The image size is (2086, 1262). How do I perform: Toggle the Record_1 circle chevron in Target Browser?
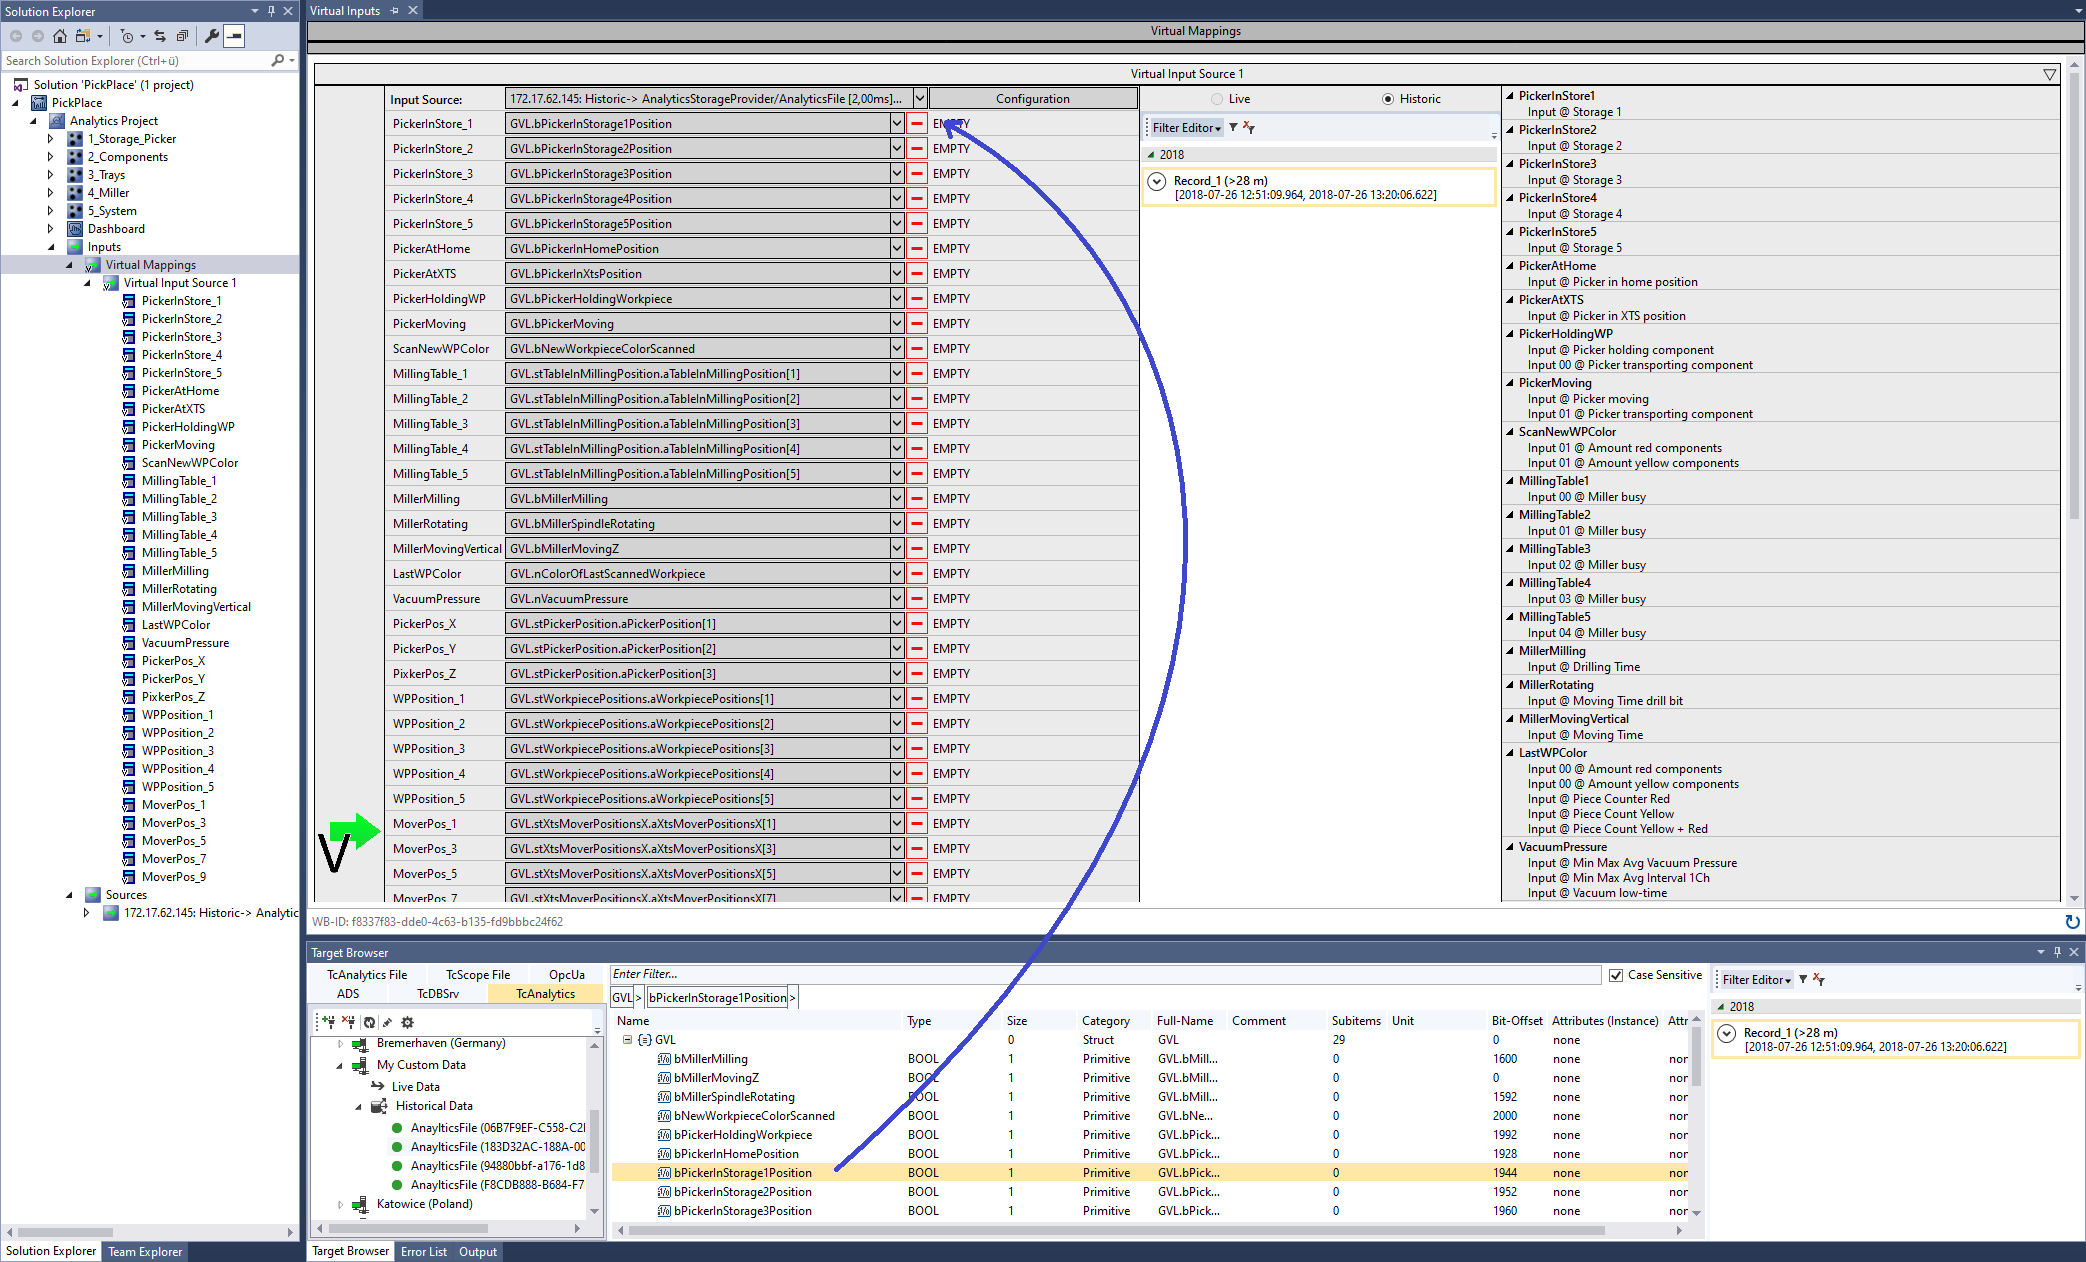(1727, 1033)
